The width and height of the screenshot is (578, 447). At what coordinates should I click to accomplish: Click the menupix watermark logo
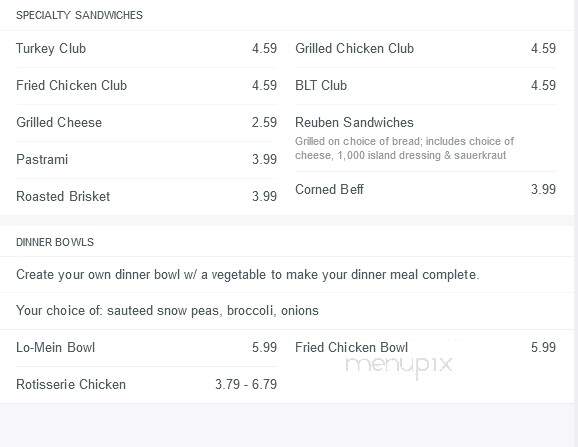point(398,366)
